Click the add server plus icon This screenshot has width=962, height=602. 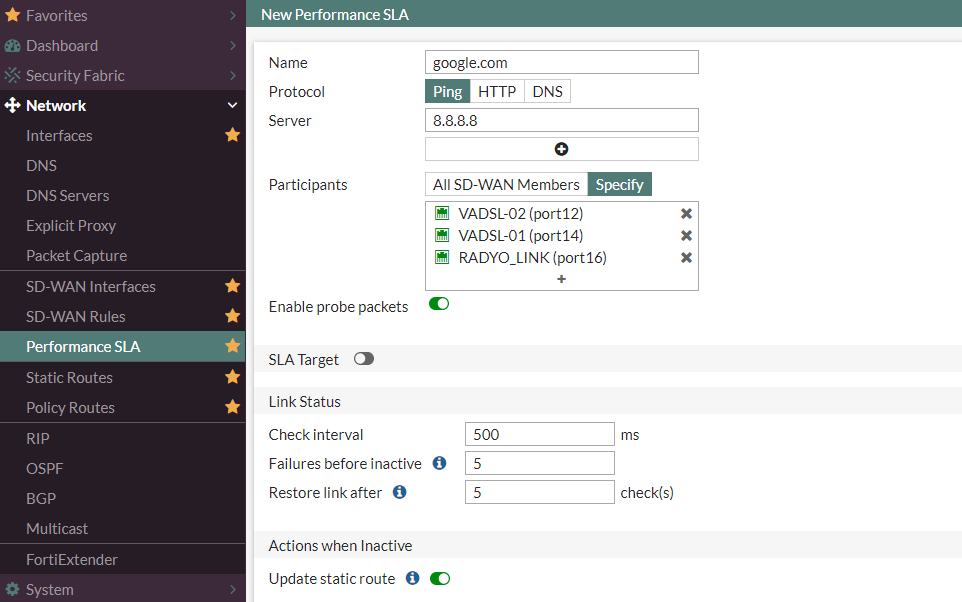click(561, 149)
